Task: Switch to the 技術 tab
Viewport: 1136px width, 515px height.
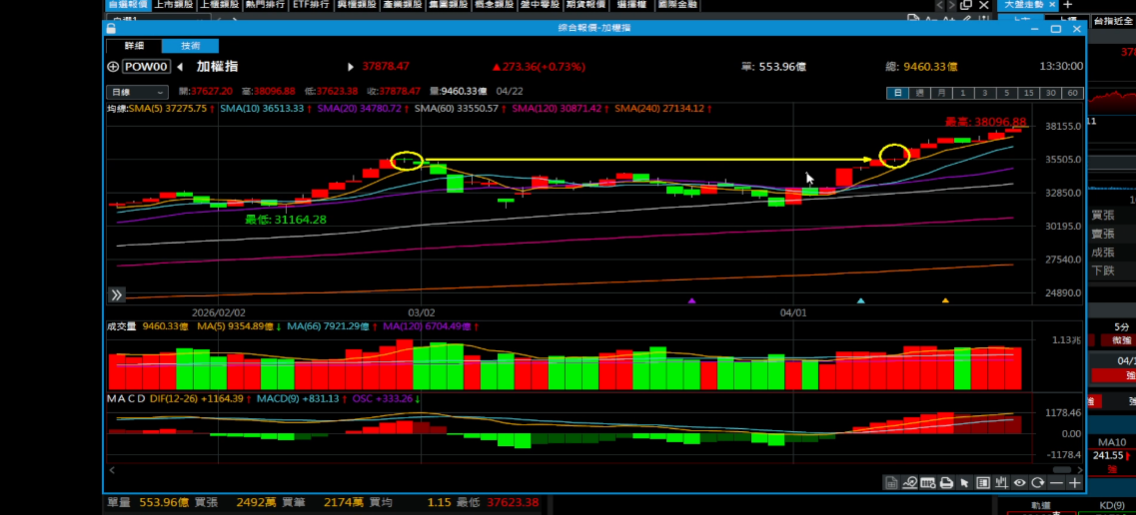Action: (189, 46)
